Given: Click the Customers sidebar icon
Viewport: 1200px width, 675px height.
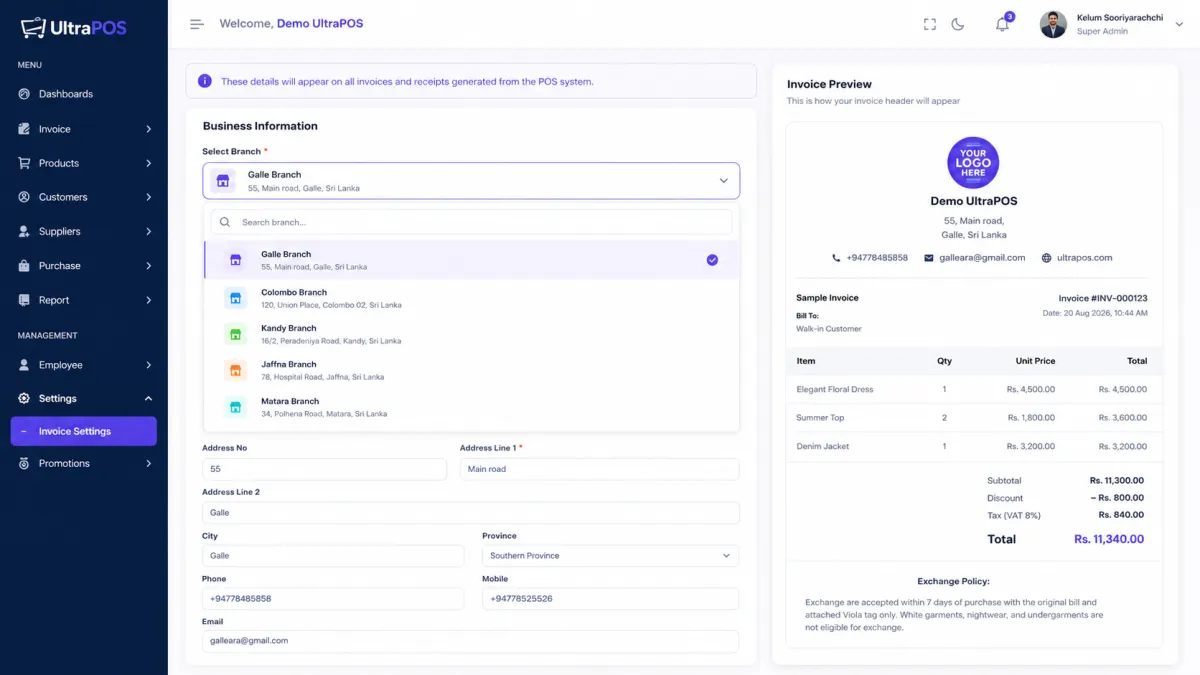Looking at the screenshot, I should [x=24, y=197].
